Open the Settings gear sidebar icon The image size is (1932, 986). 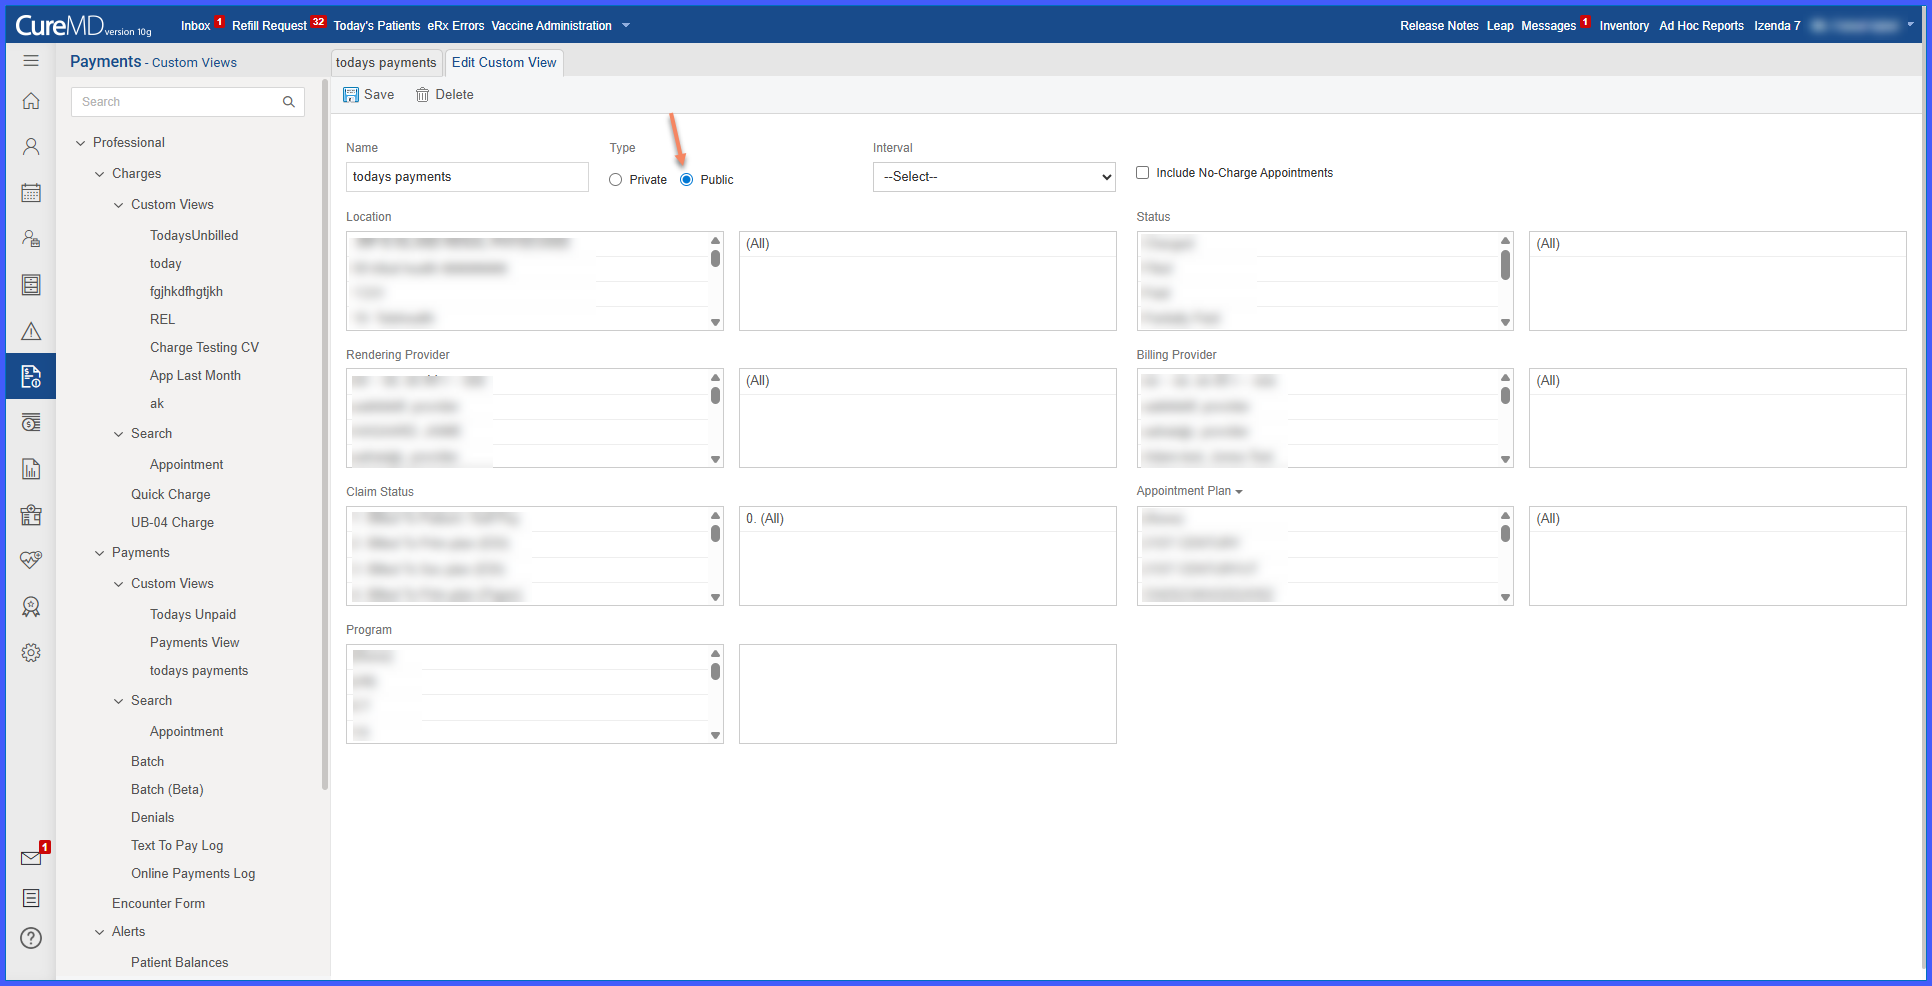coord(31,653)
